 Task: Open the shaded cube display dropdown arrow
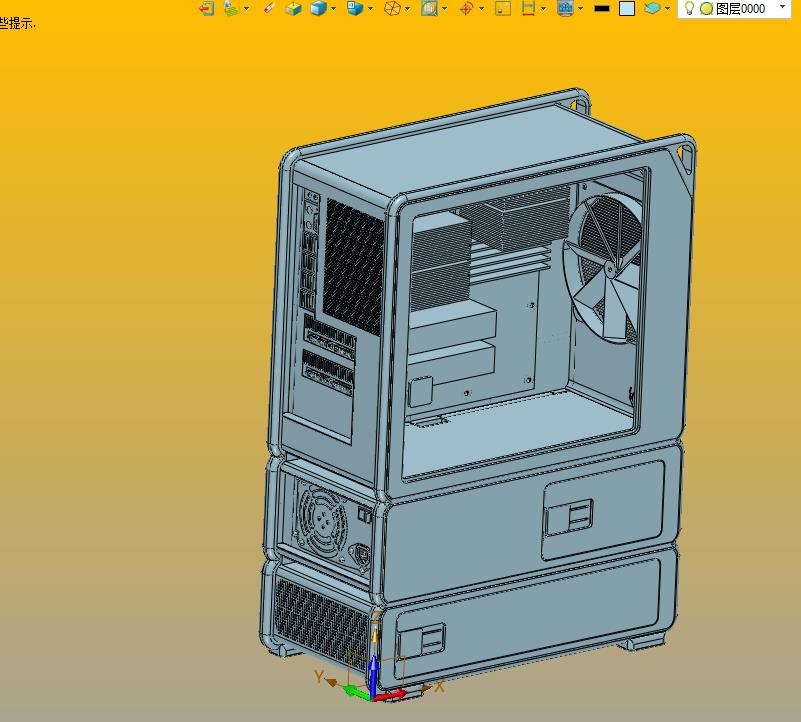click(x=334, y=9)
